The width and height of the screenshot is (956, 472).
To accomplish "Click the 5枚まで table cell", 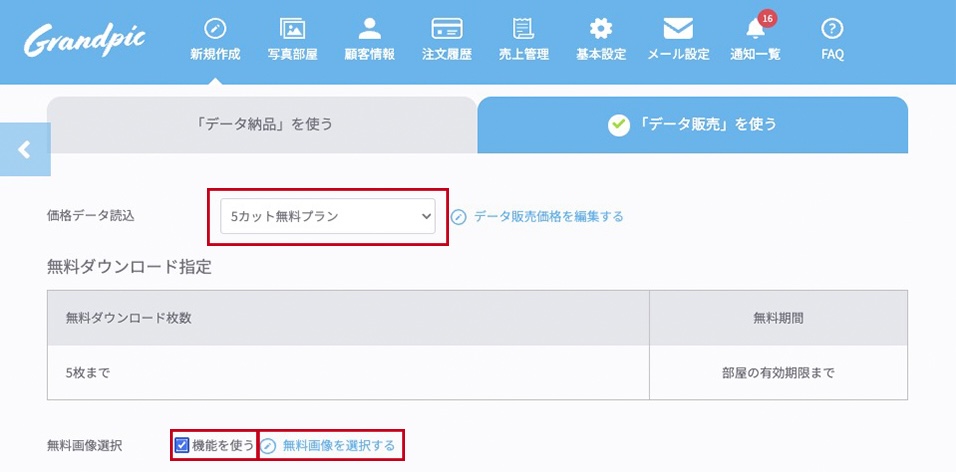I will 348,373.
